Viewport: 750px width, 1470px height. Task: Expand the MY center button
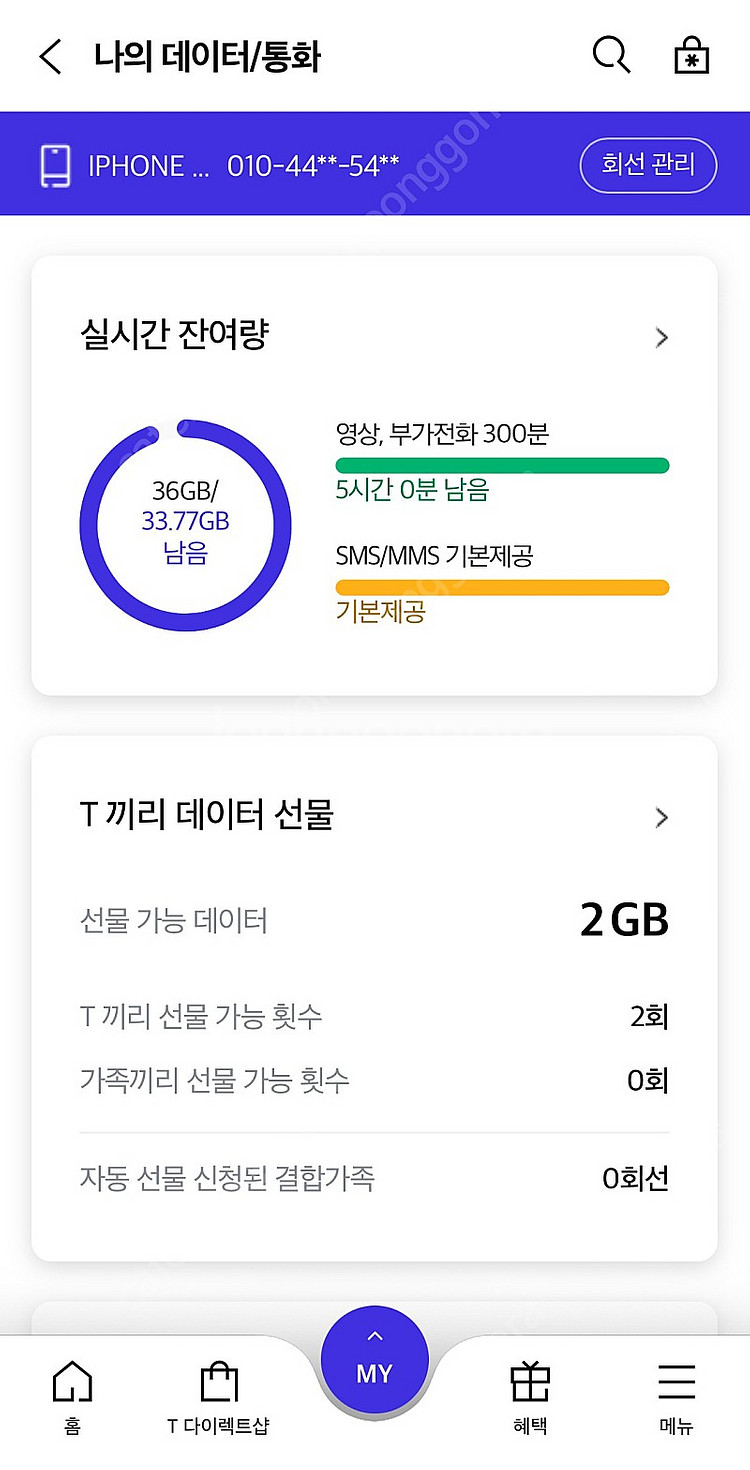pos(374,1361)
